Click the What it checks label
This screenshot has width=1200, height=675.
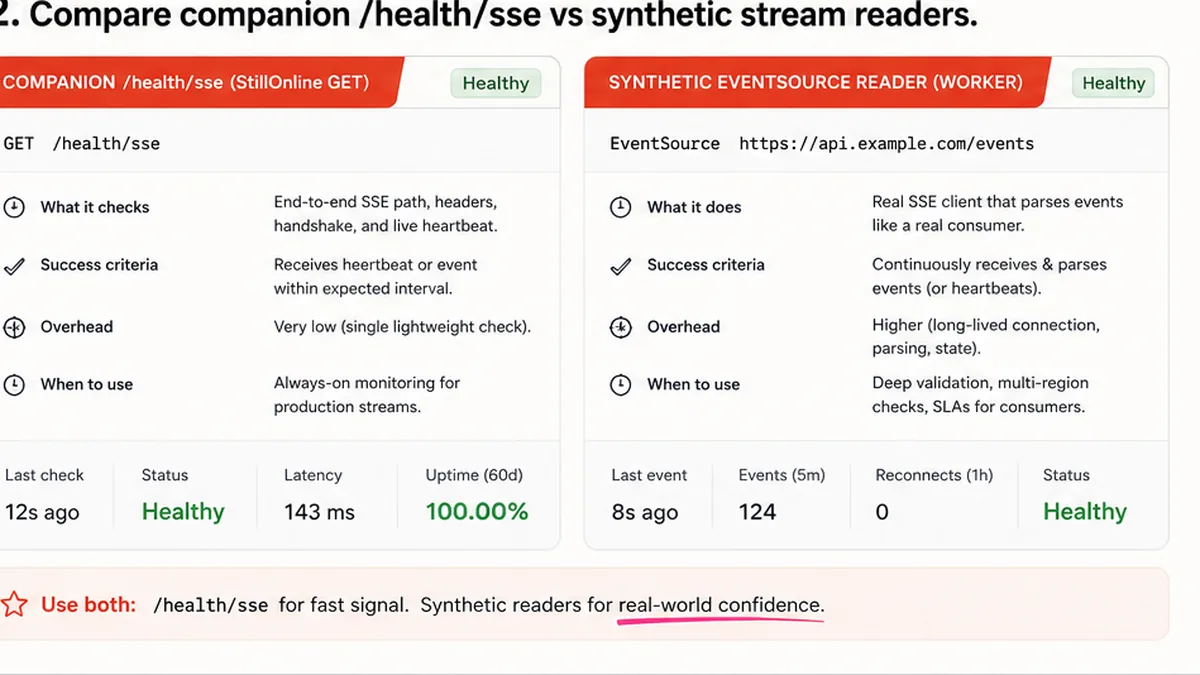pos(95,207)
